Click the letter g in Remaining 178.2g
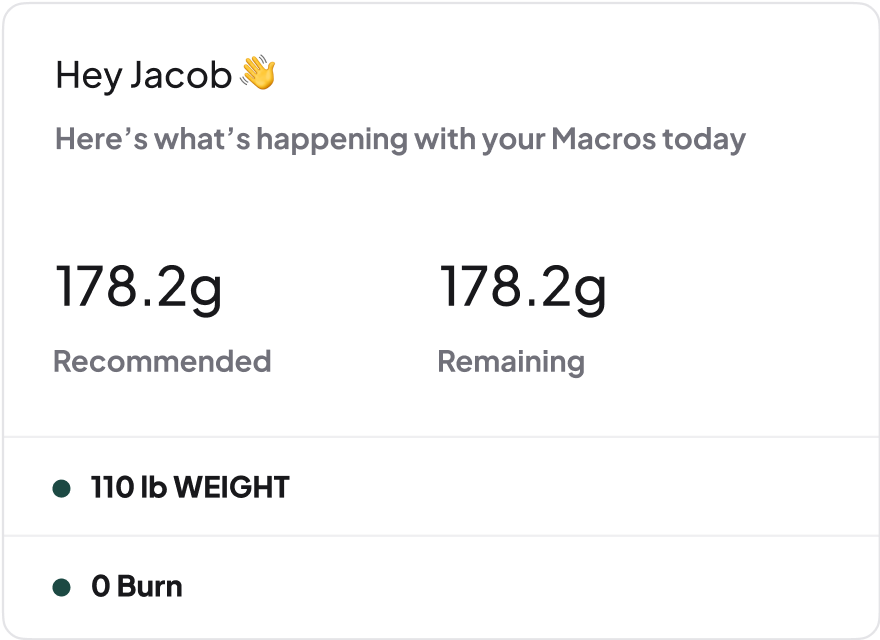Image resolution: width=880 pixels, height=640 pixels. pos(590,291)
